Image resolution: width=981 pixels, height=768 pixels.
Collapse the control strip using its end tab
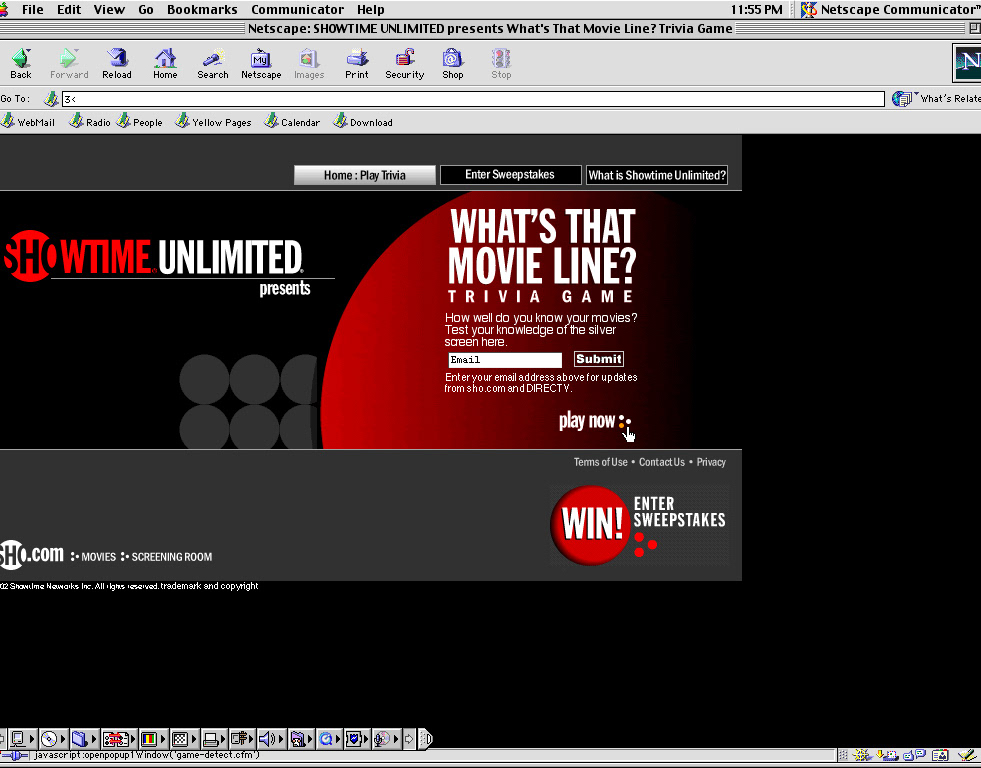pyautogui.click(x=425, y=739)
